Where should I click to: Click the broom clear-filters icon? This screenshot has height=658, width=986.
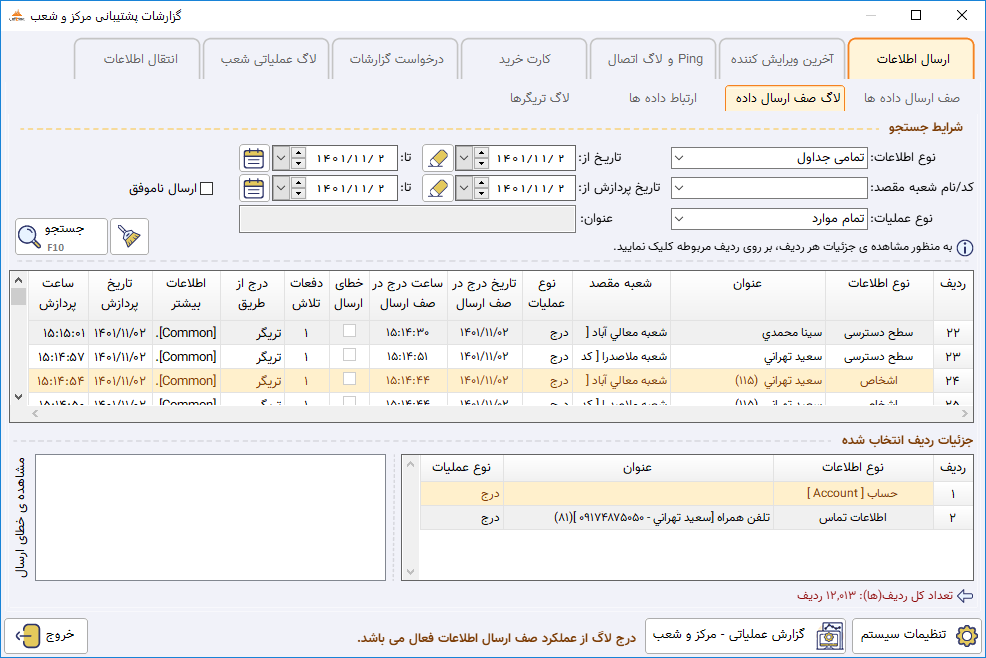pyautogui.click(x=130, y=237)
